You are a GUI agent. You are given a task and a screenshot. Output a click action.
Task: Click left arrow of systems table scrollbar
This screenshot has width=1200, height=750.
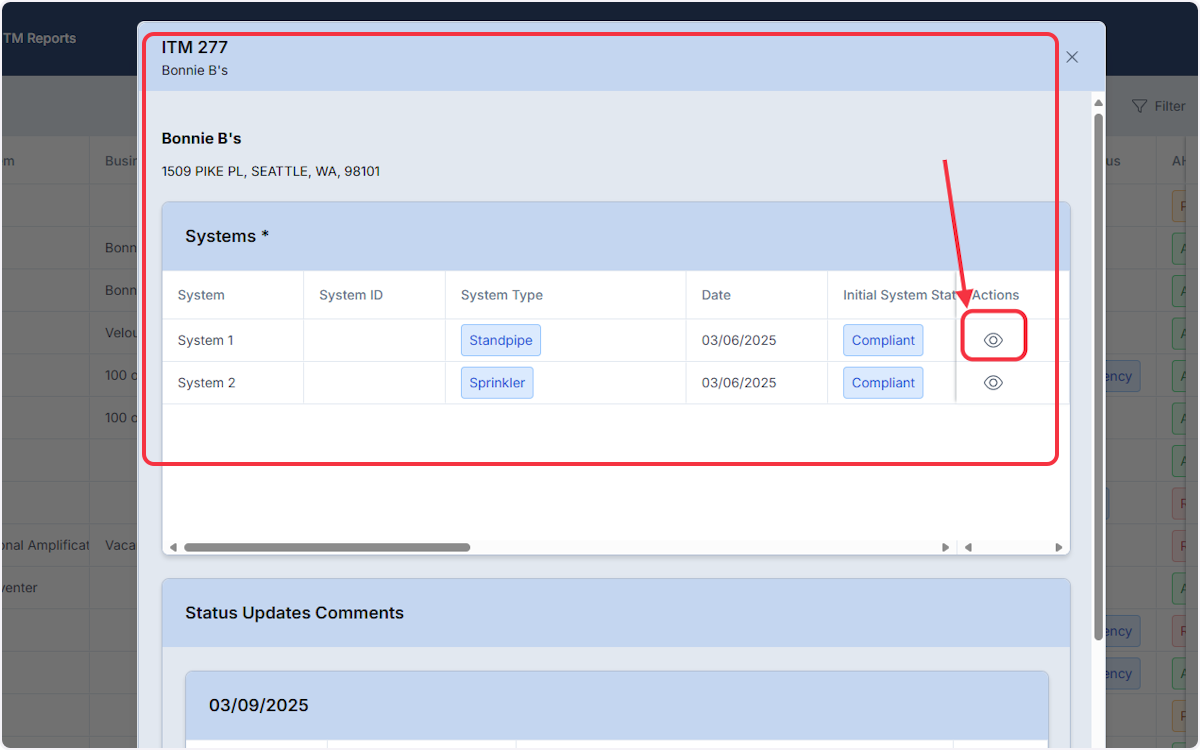pyautogui.click(x=173, y=547)
